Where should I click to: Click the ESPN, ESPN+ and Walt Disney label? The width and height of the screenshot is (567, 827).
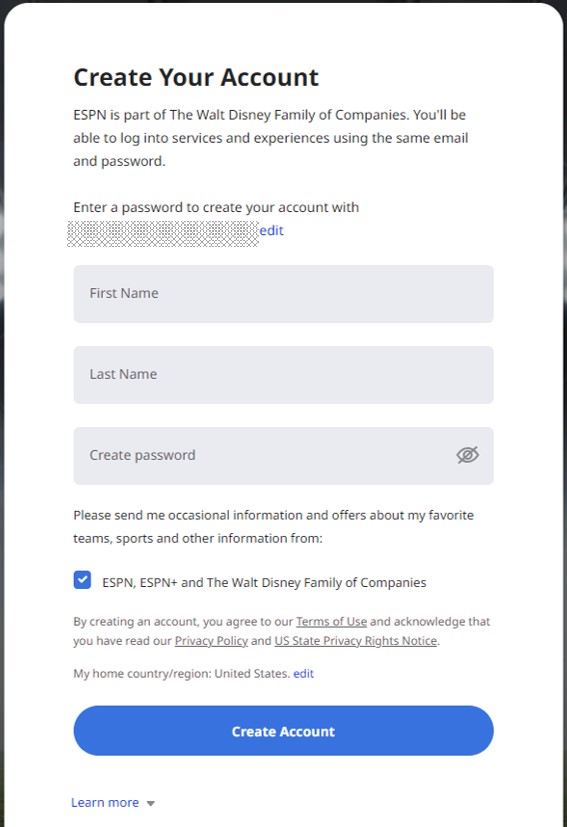264,582
